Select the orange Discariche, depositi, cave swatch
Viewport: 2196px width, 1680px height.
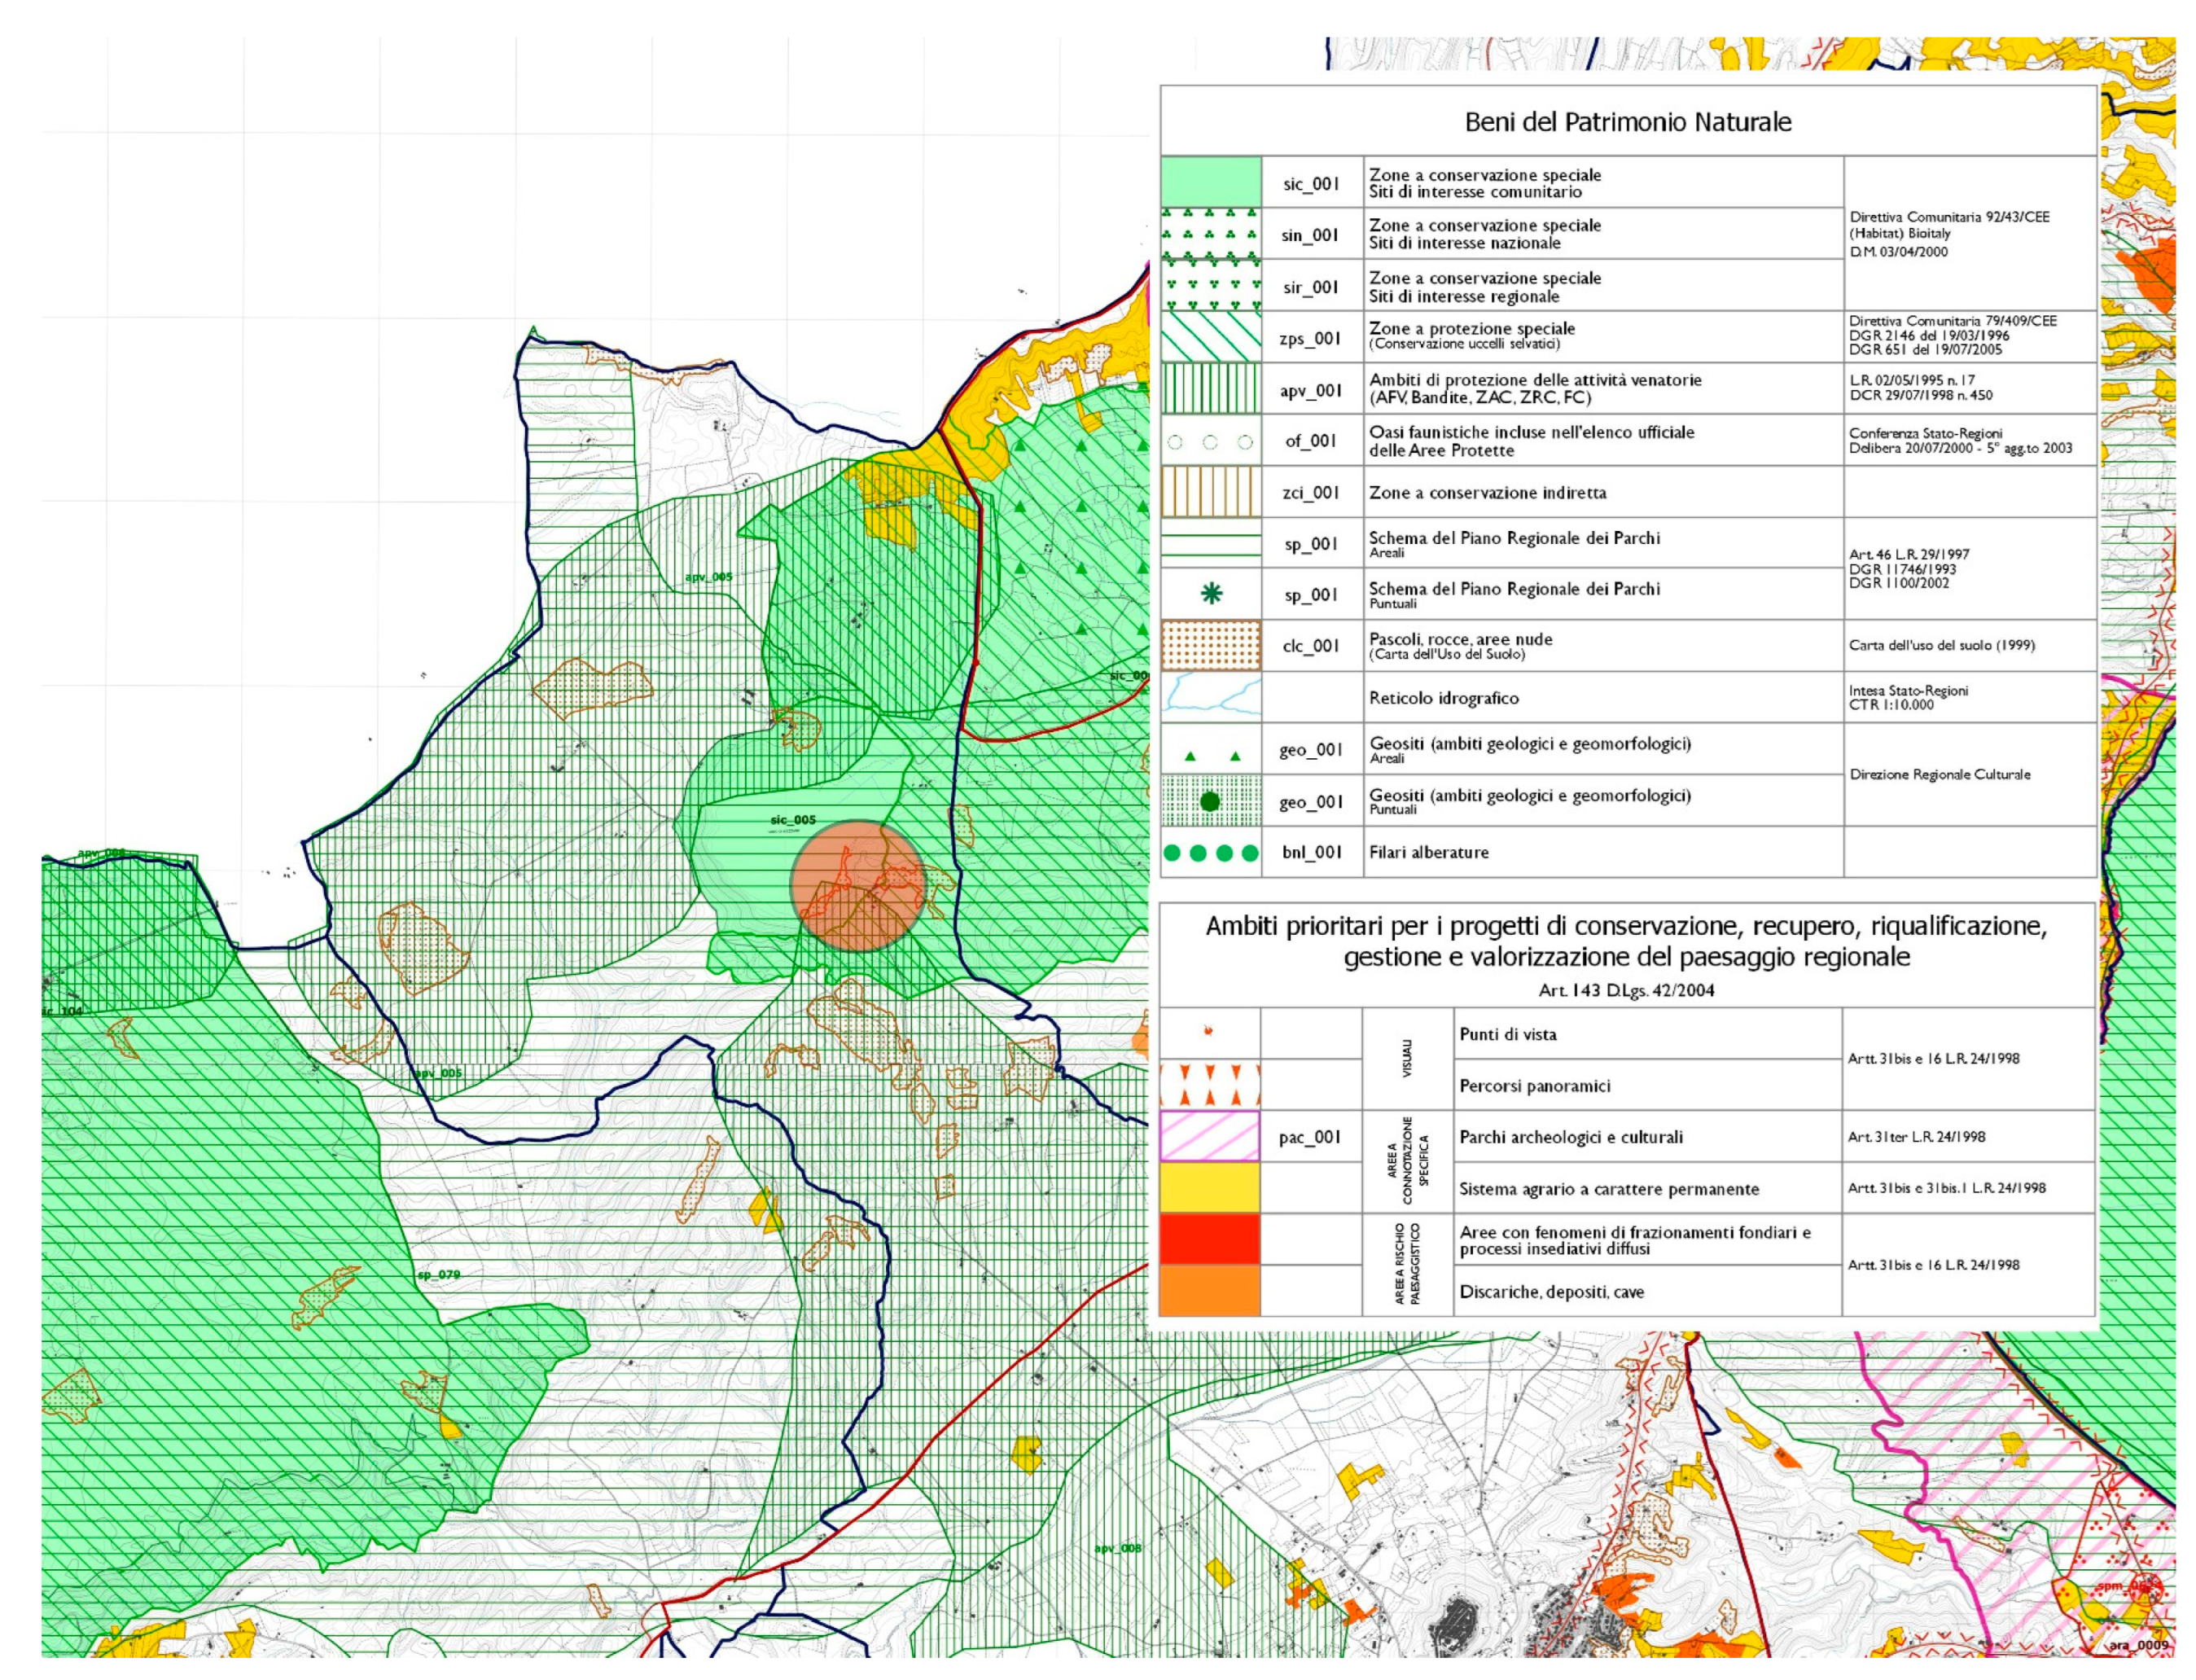pos(1210,1291)
